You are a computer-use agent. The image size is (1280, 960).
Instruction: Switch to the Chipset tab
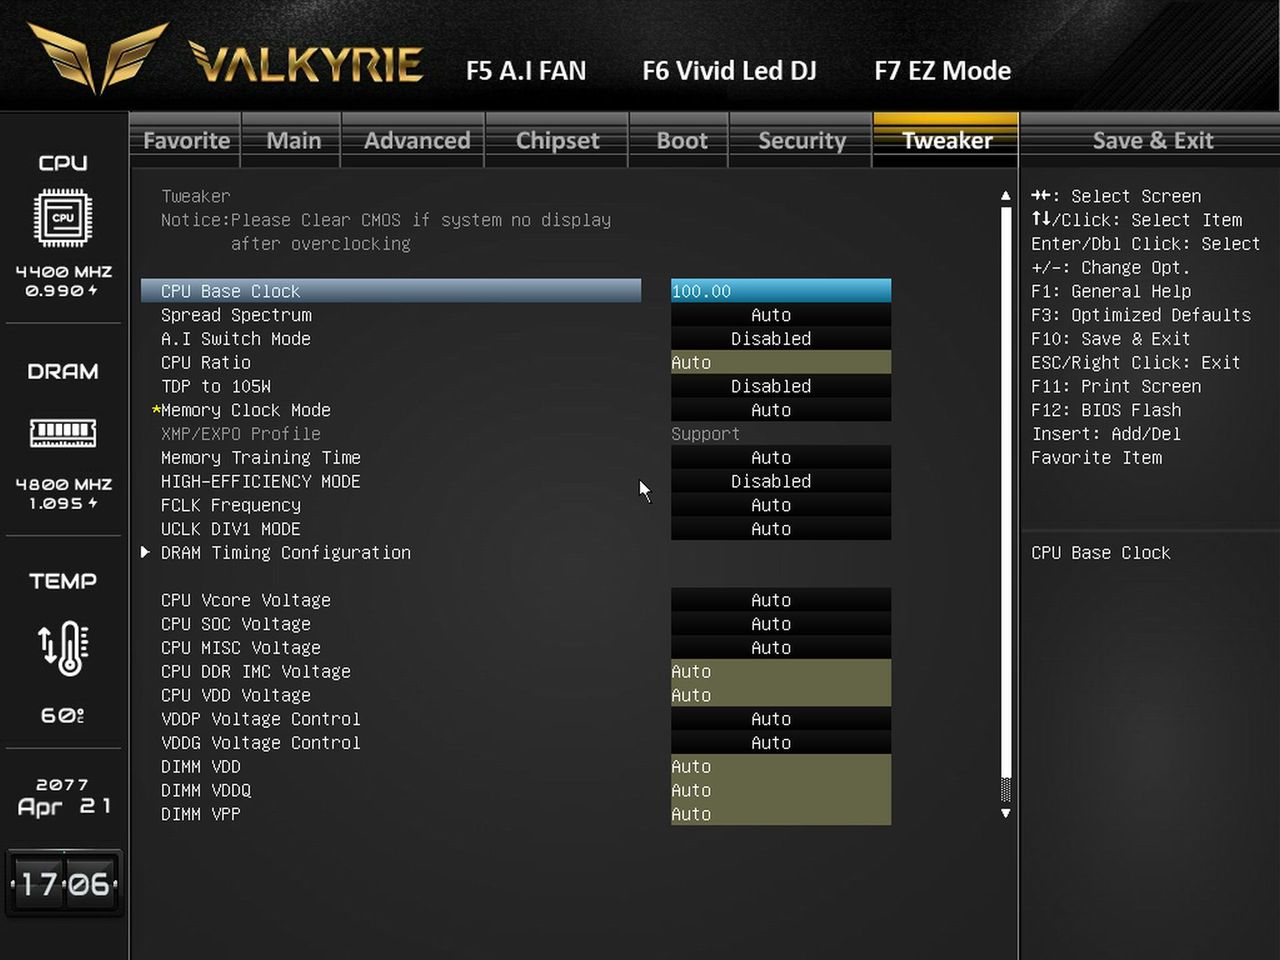557,141
